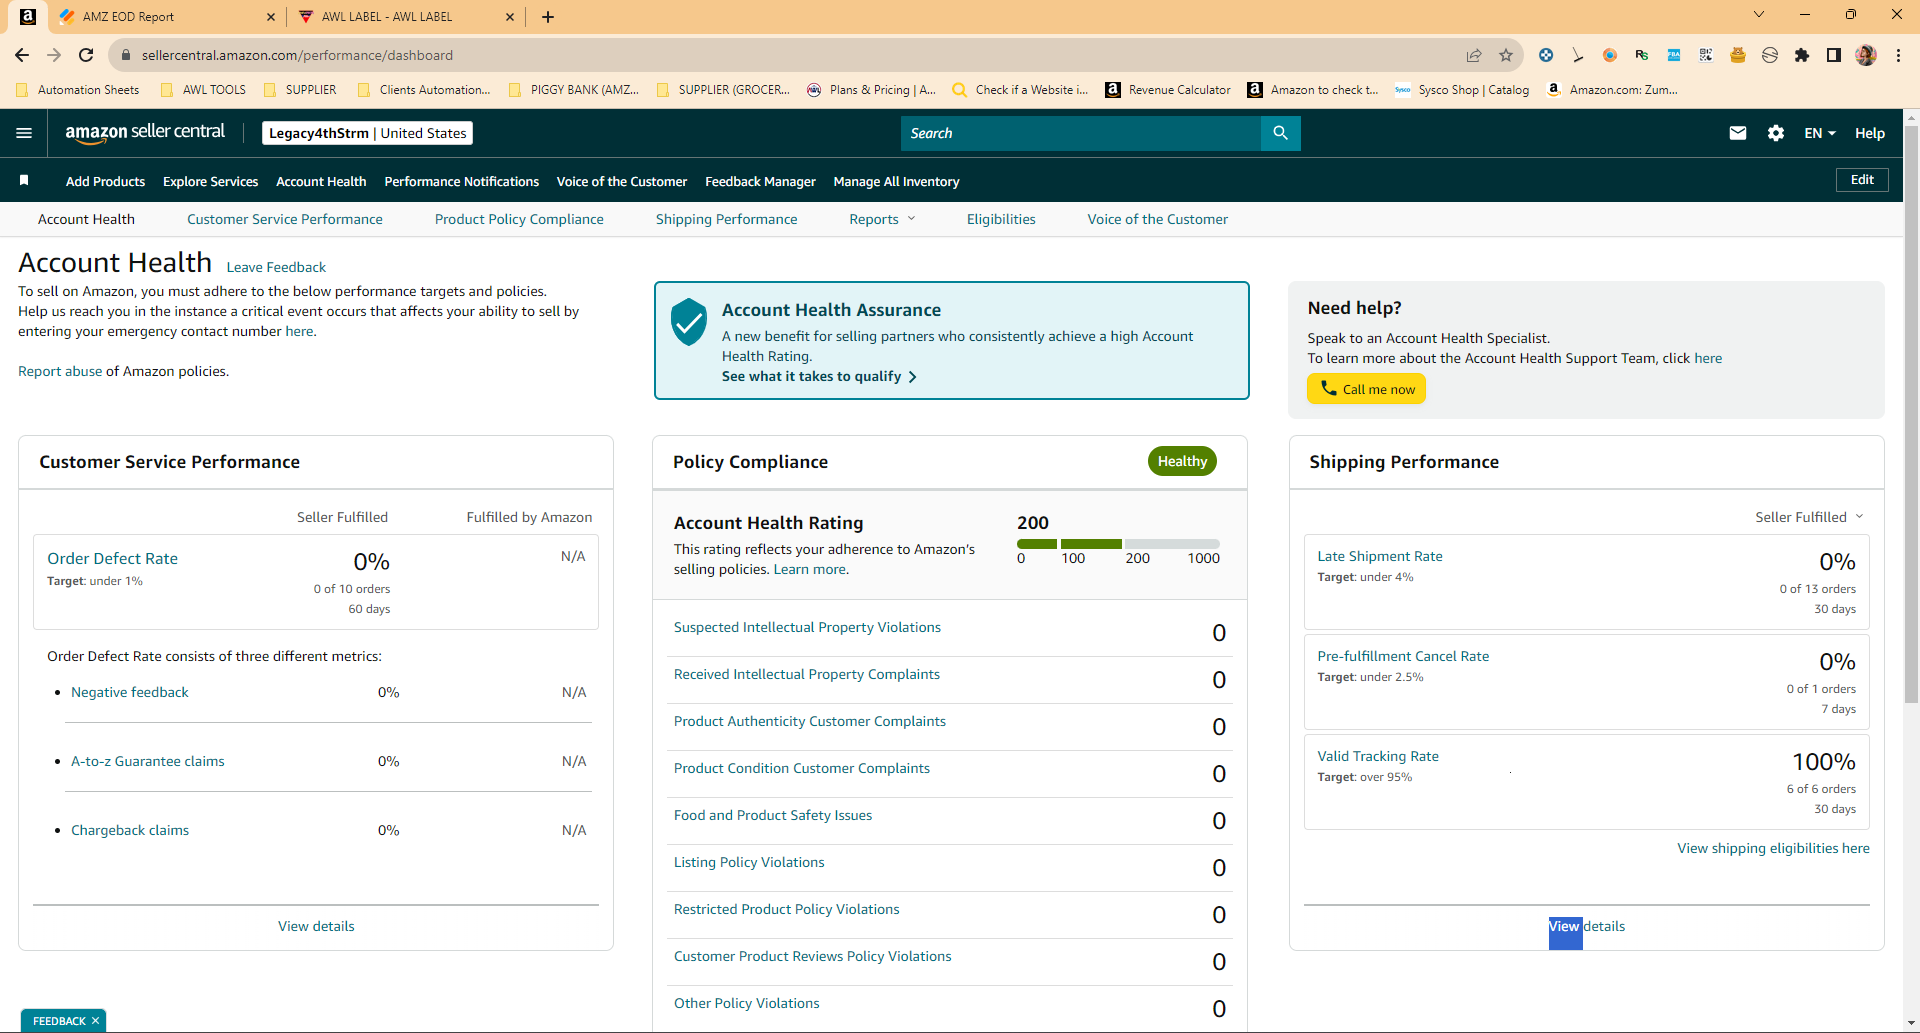This screenshot has height=1033, width=1920.
Task: Close the AWL LABEL tab
Action: [510, 17]
